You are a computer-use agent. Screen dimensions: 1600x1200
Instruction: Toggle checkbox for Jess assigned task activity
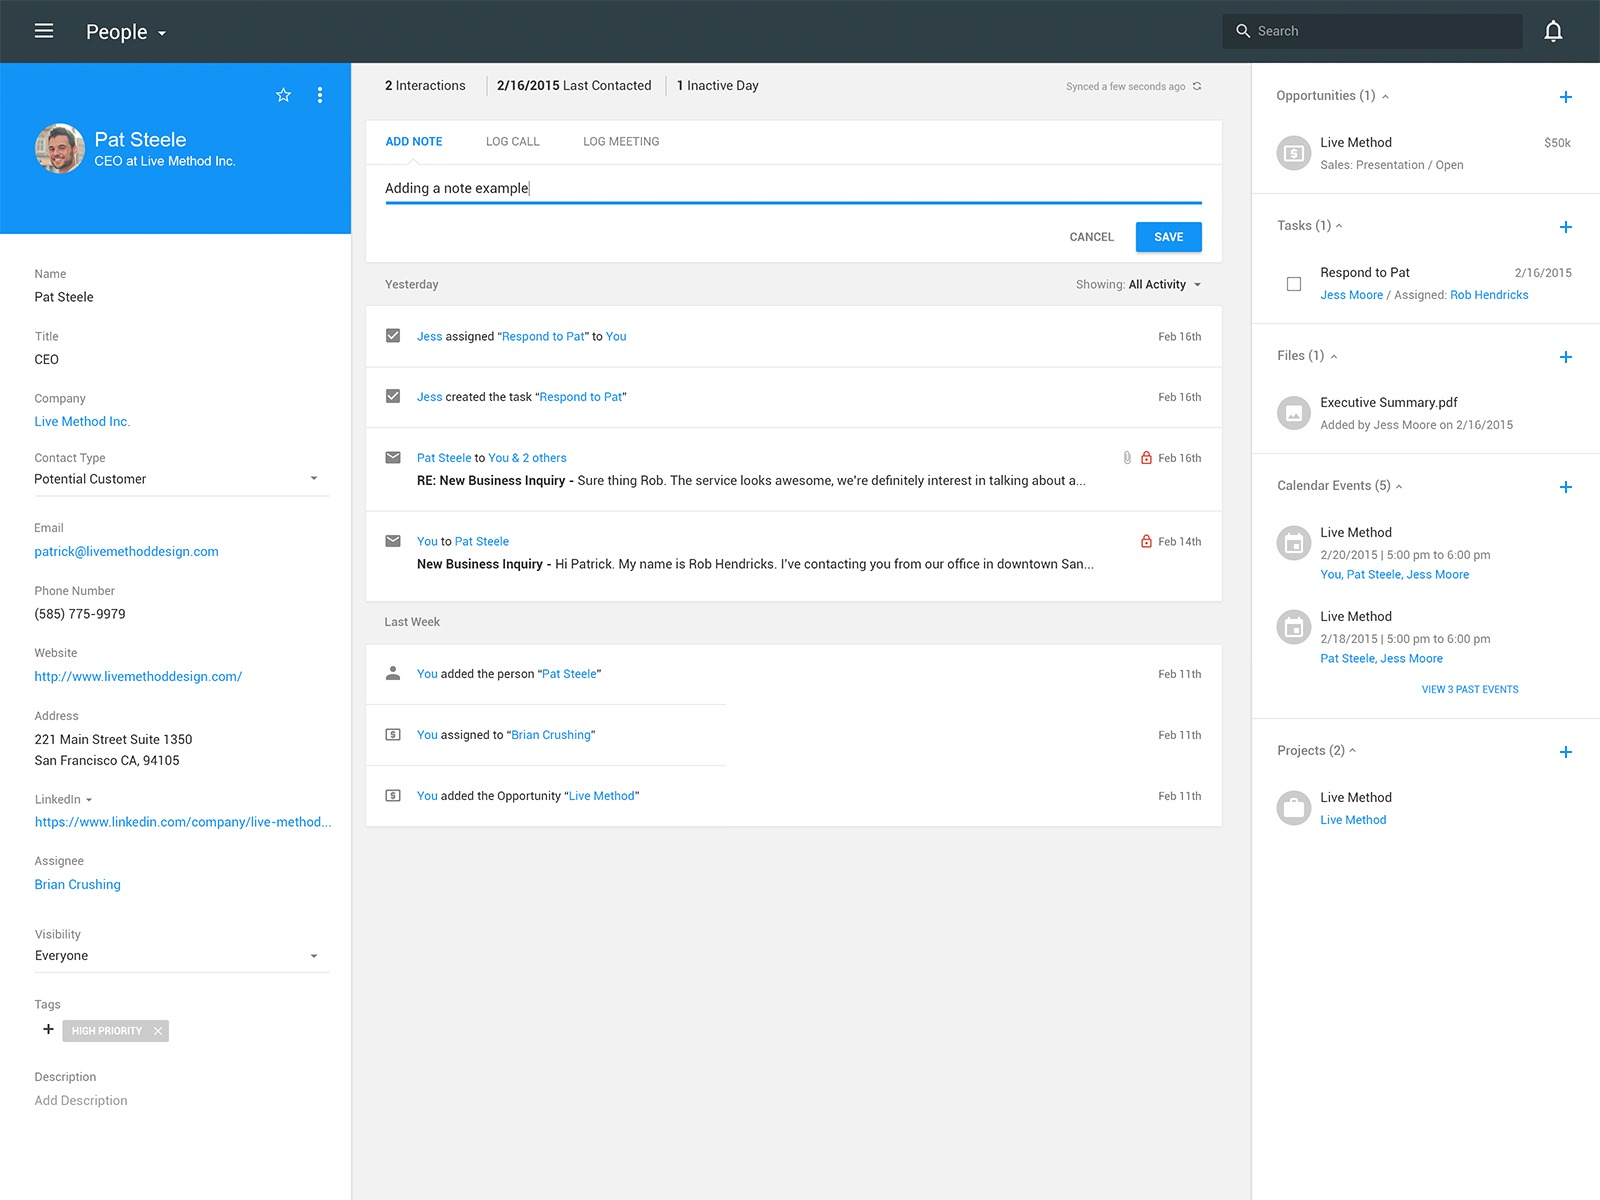click(393, 336)
